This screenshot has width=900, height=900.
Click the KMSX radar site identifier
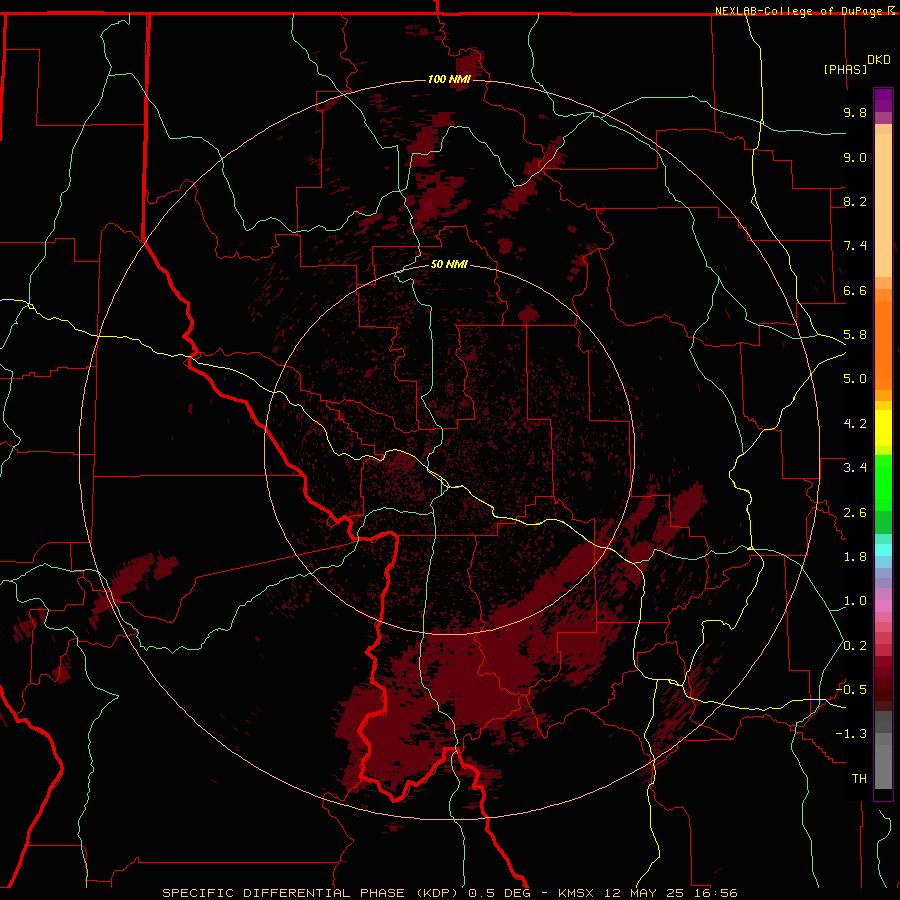click(x=576, y=893)
